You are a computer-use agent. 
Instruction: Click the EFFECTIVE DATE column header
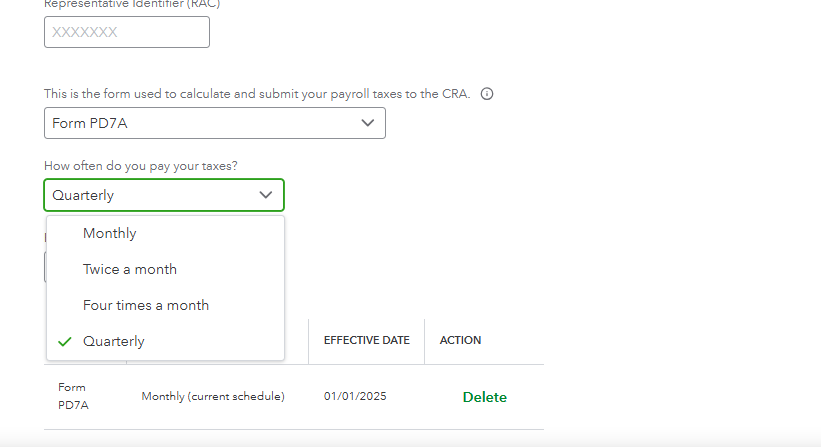tap(366, 340)
